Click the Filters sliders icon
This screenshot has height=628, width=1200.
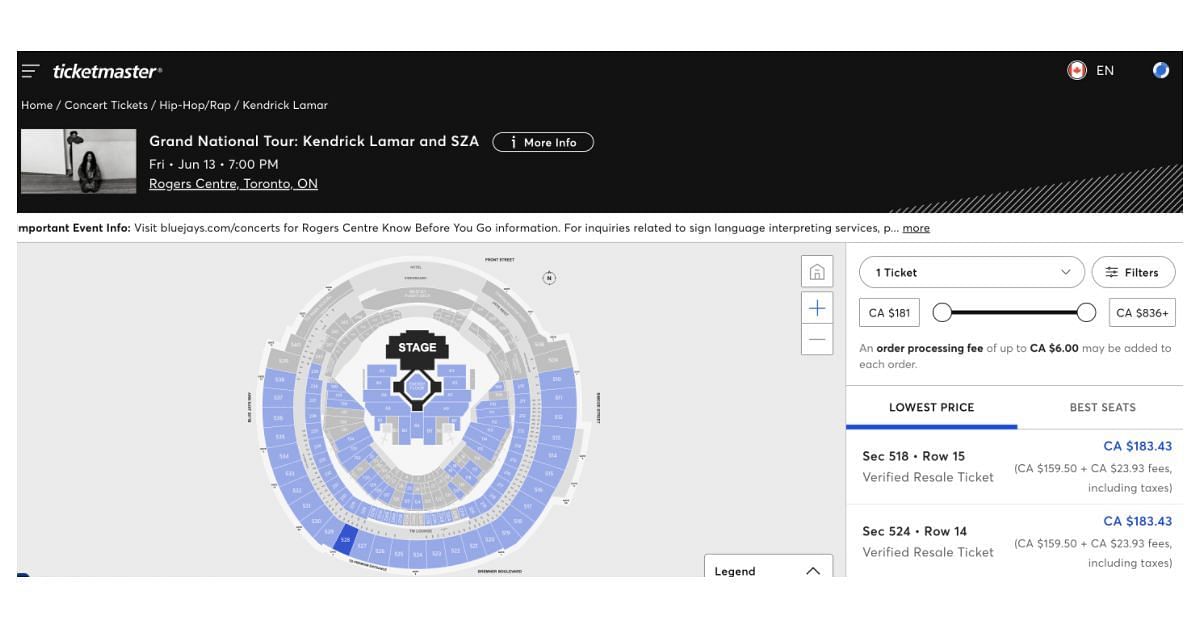coord(1111,272)
